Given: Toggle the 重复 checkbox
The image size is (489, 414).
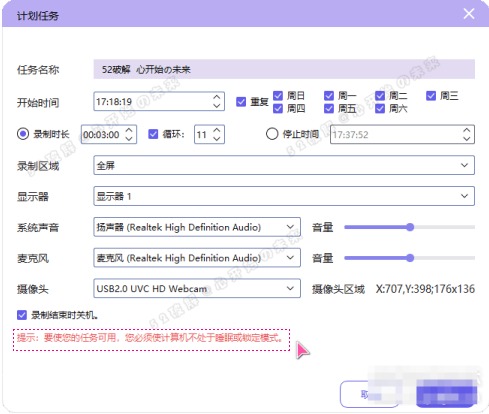Looking at the screenshot, I should [x=241, y=102].
